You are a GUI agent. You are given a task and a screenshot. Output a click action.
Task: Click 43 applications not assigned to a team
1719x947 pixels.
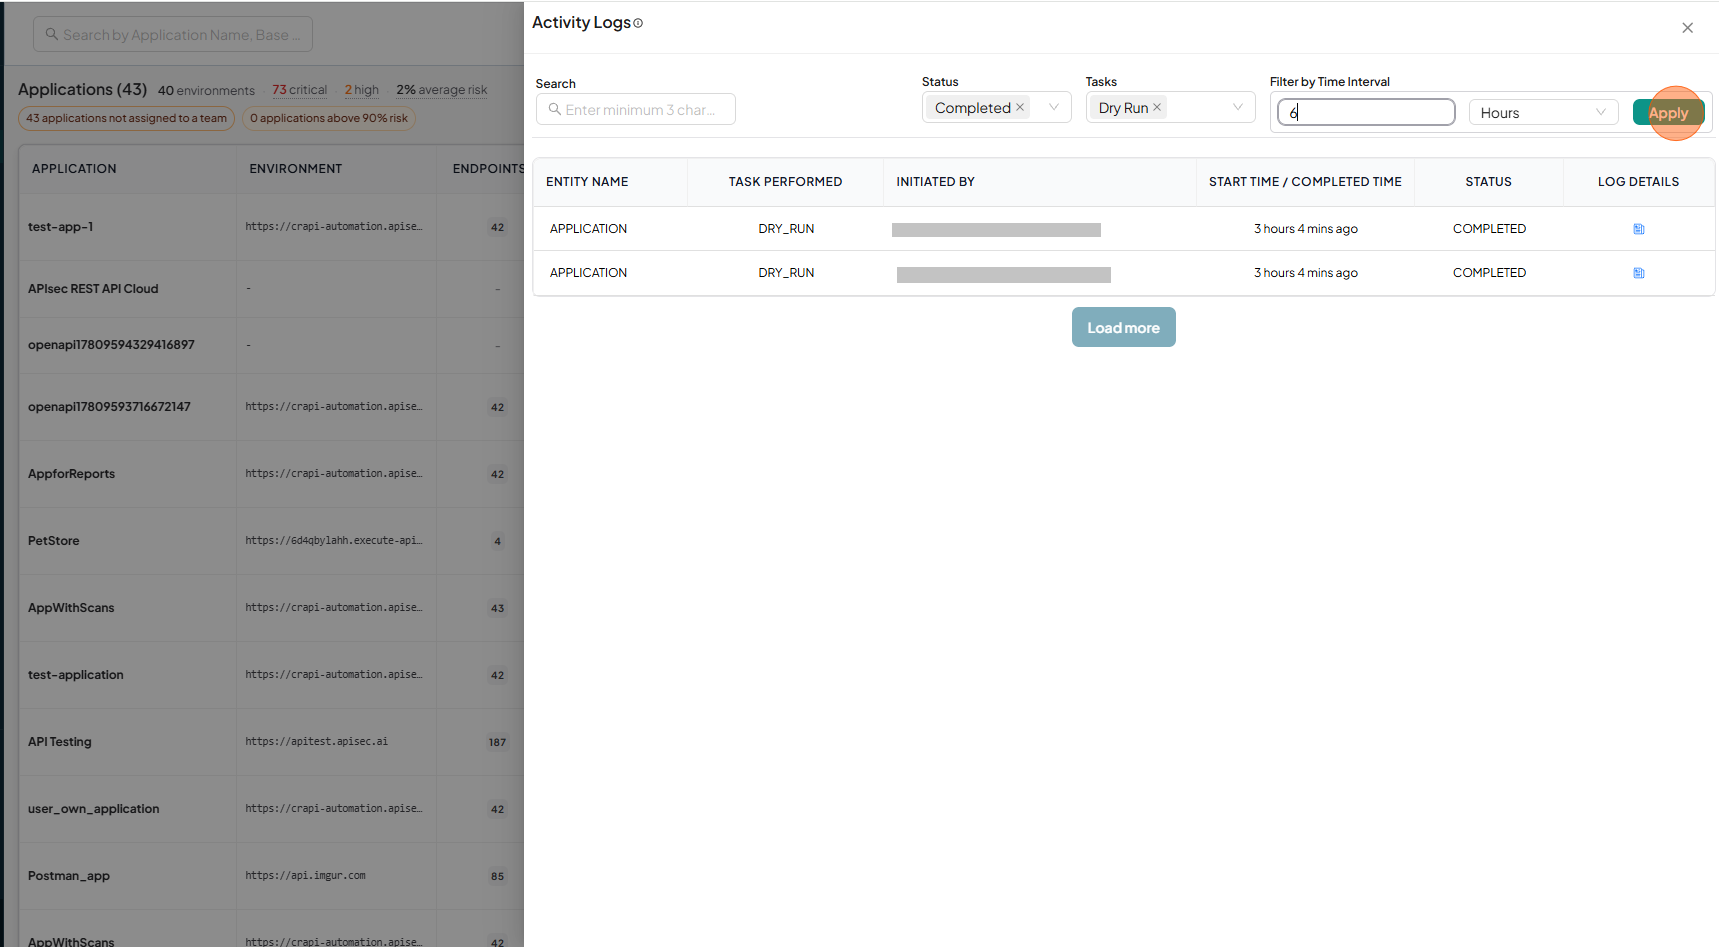126,118
